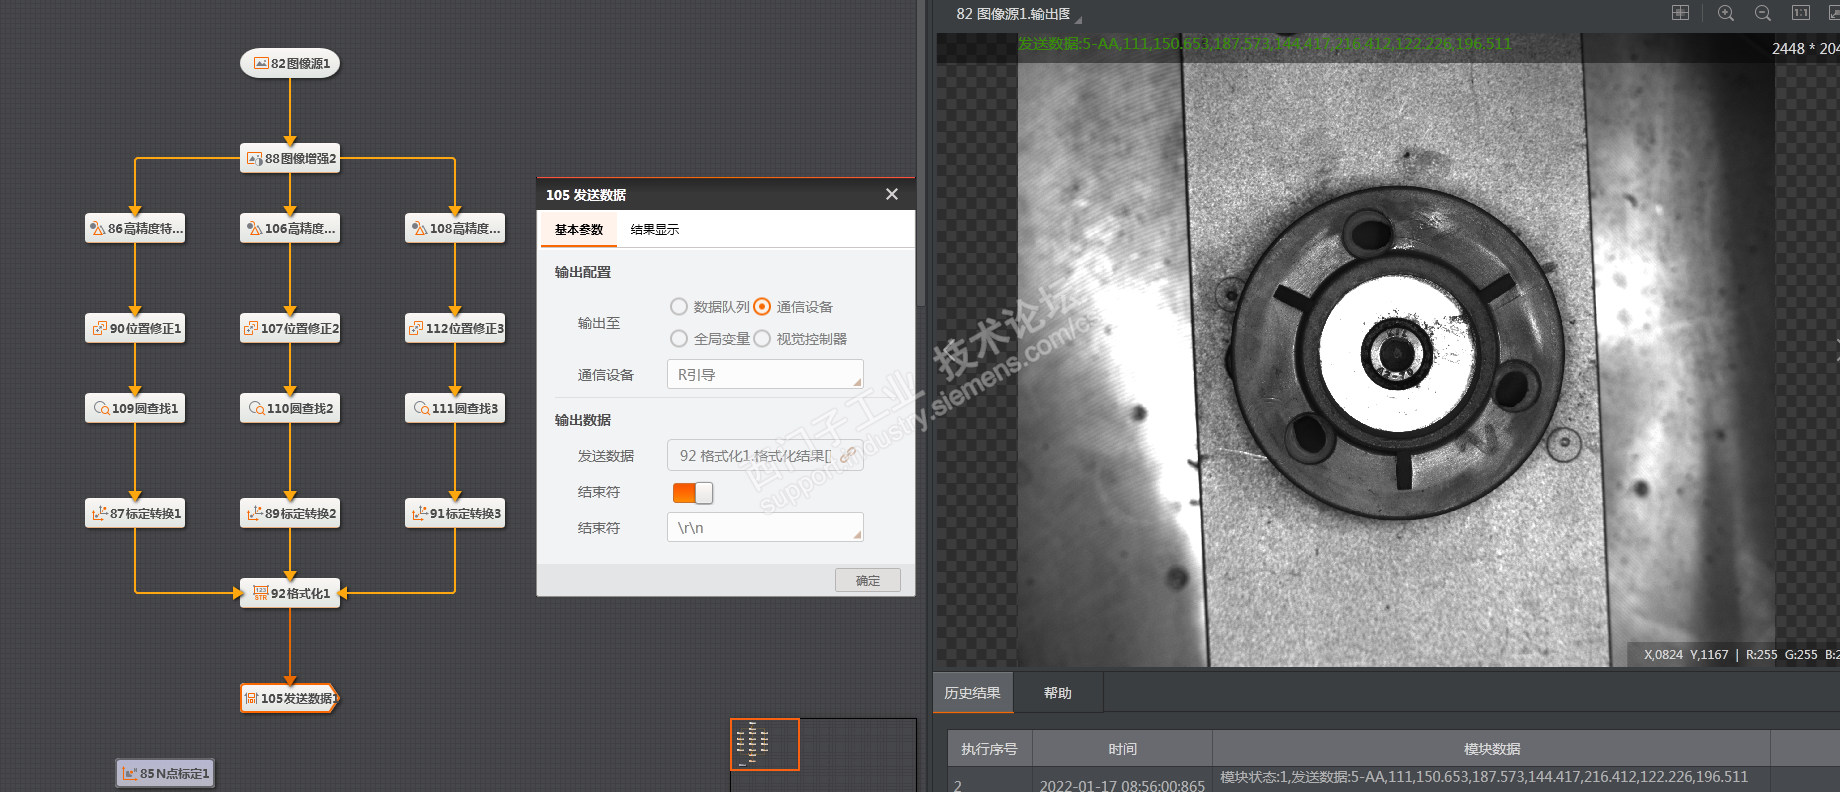
Task: Choose 数据队列 as output target
Action: click(x=679, y=306)
